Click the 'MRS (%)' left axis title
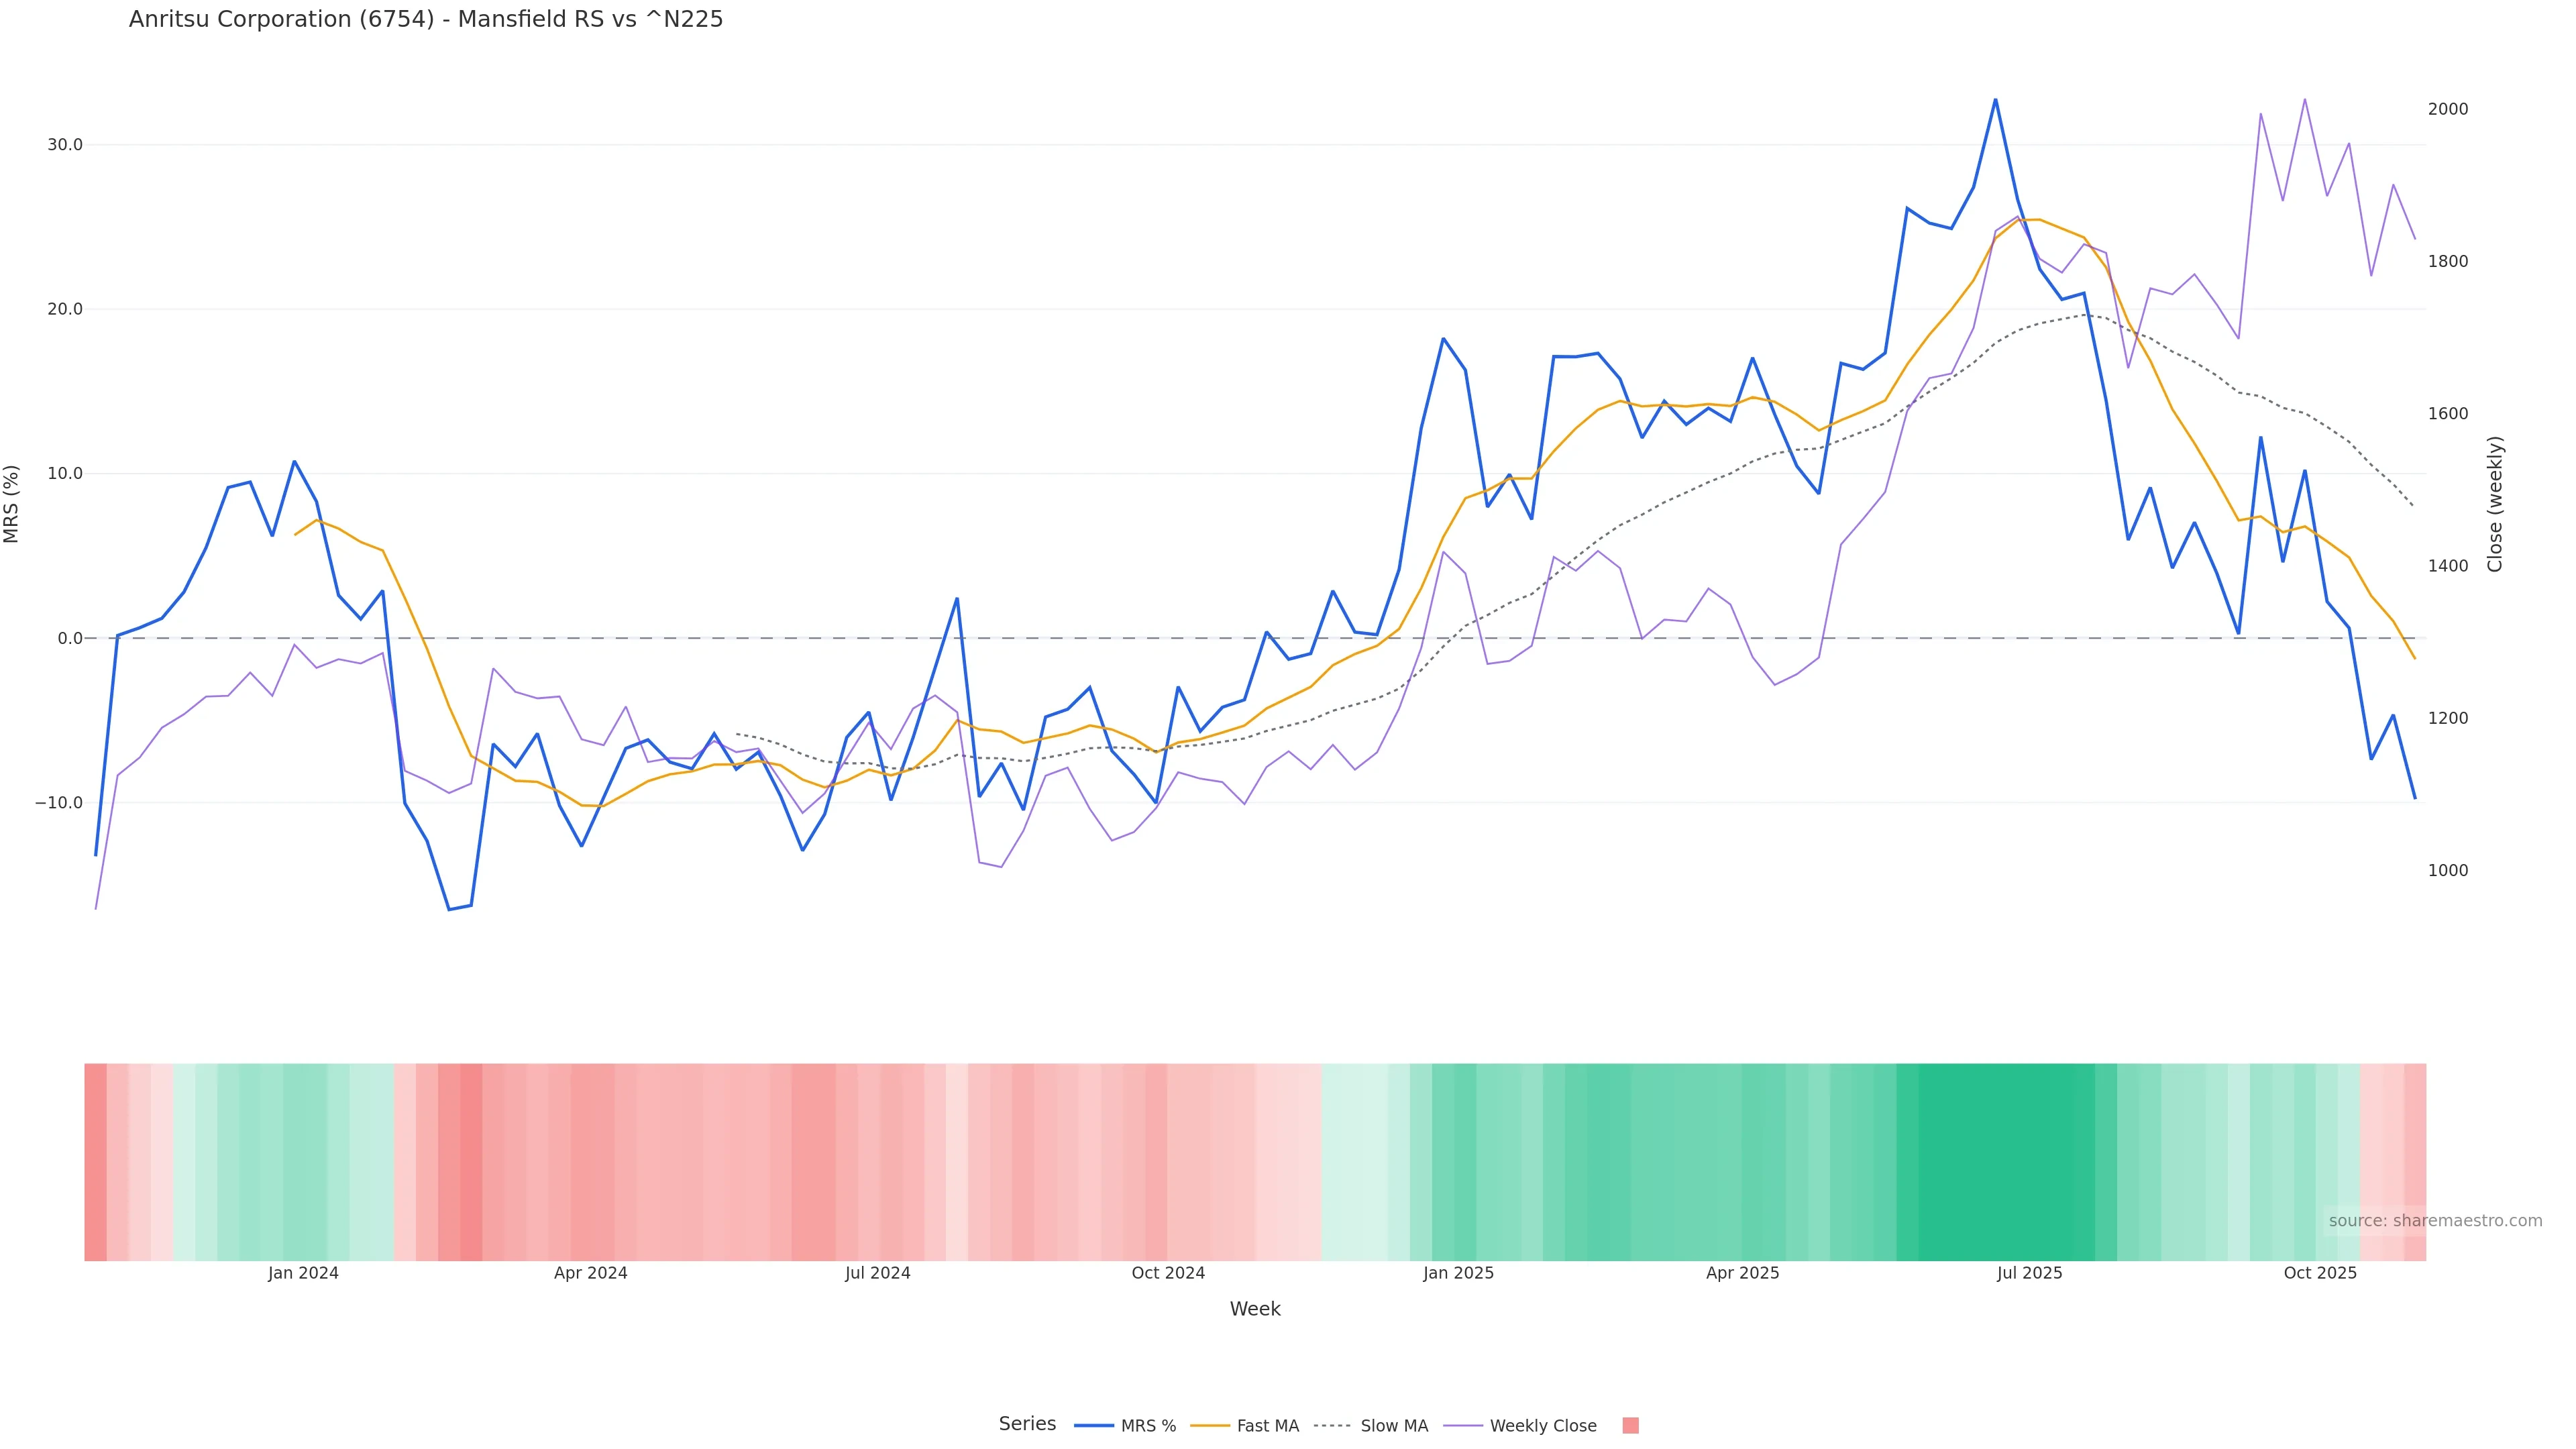Screen dimensions: 2576x1449 12,504
